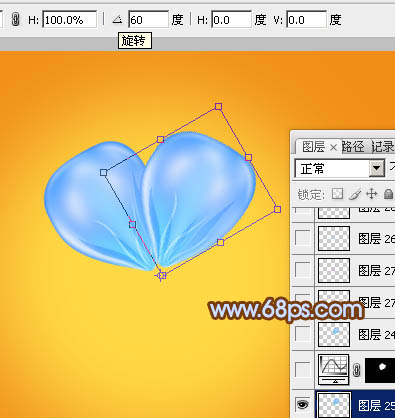Click the Curves adjustment layer icon
Image resolution: width=395 pixels, height=418 pixels.
click(x=334, y=369)
